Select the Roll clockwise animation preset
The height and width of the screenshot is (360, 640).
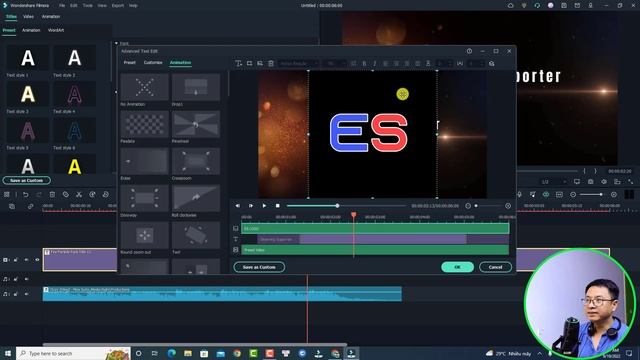[x=196, y=198]
